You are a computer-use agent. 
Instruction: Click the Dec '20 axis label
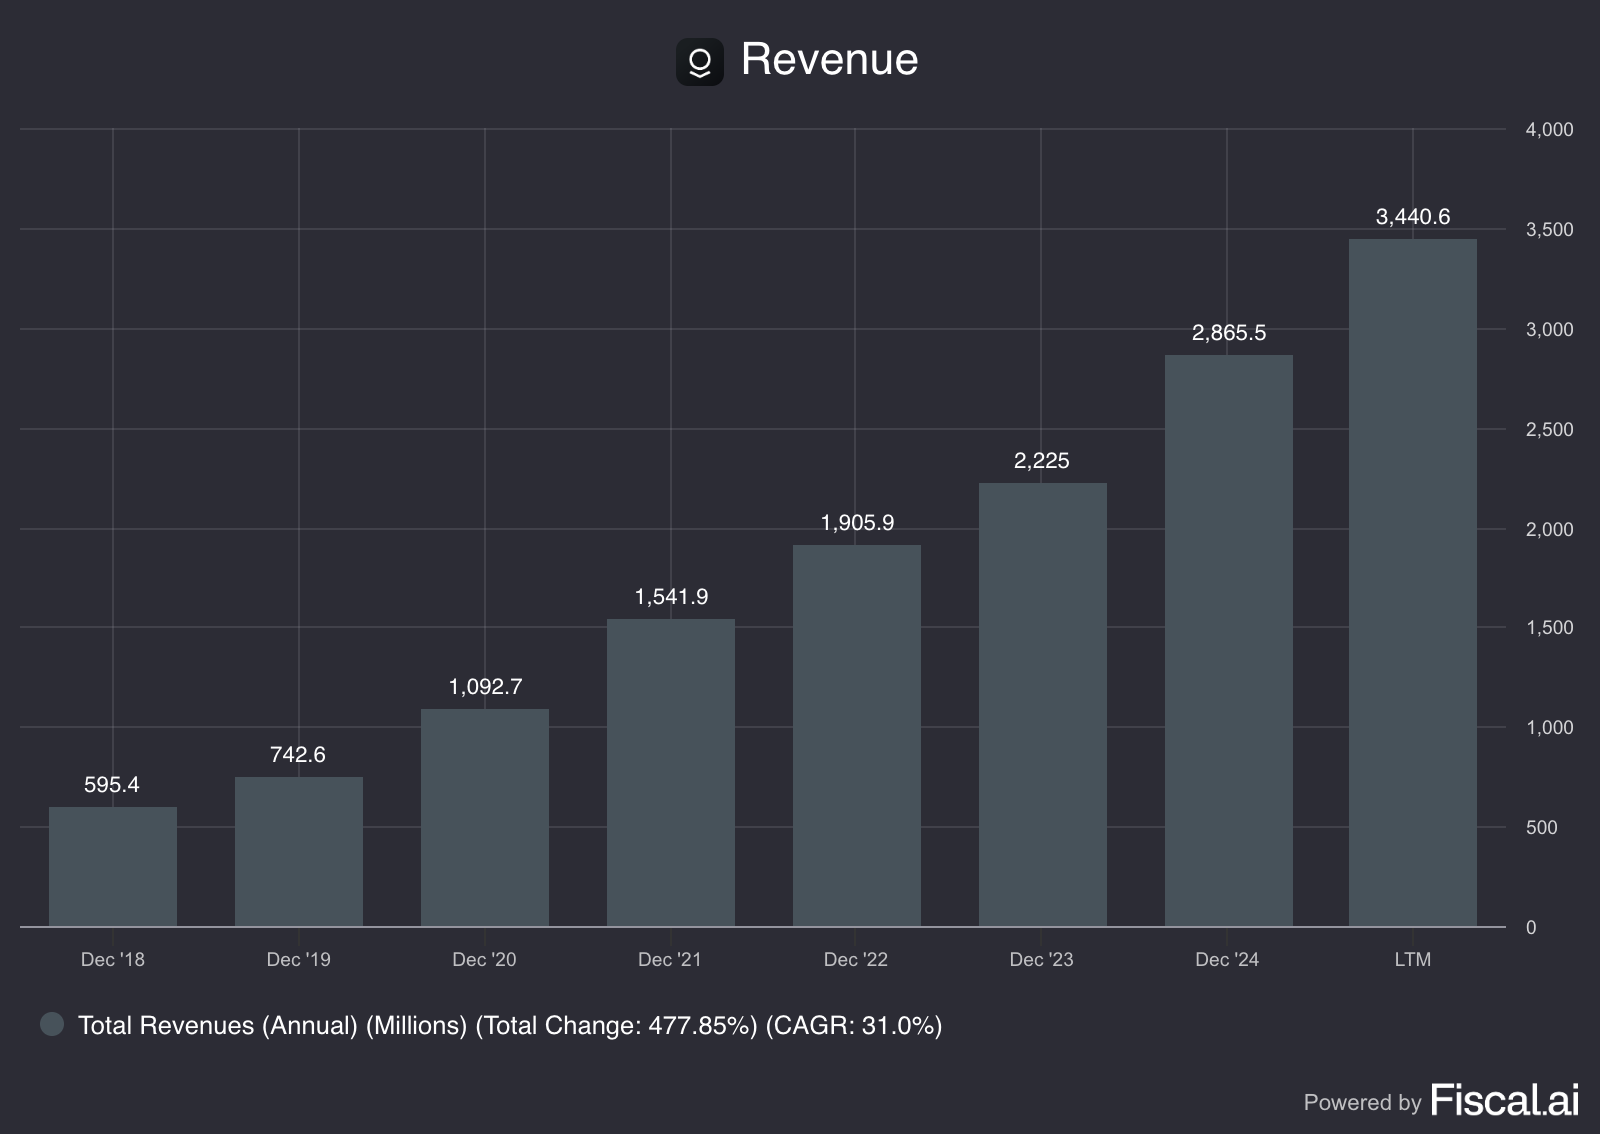pyautogui.click(x=485, y=959)
